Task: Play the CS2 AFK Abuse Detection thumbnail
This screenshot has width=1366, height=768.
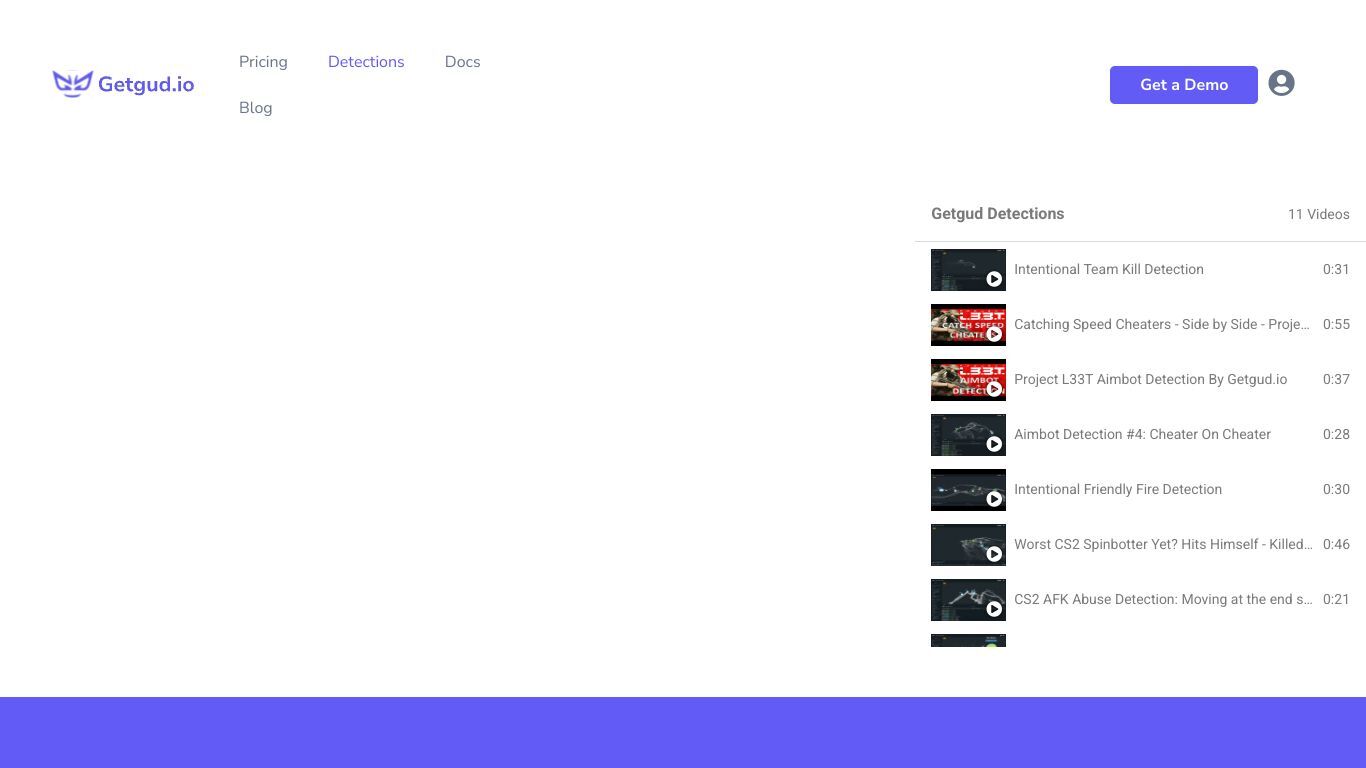Action: [968, 600]
